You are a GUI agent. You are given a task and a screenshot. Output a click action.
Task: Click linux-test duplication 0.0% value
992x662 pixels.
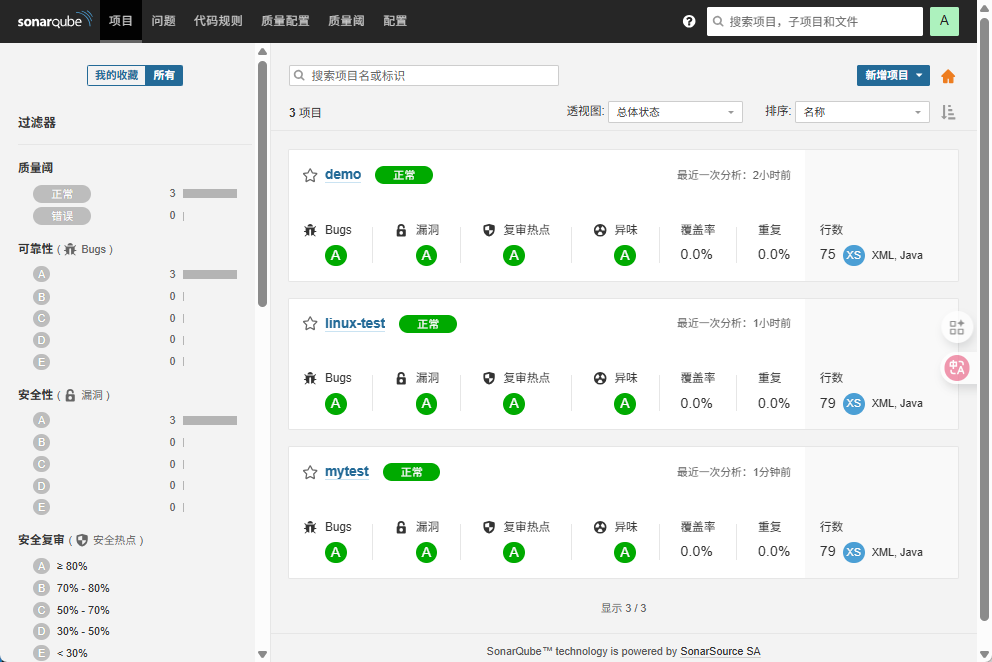coord(774,403)
